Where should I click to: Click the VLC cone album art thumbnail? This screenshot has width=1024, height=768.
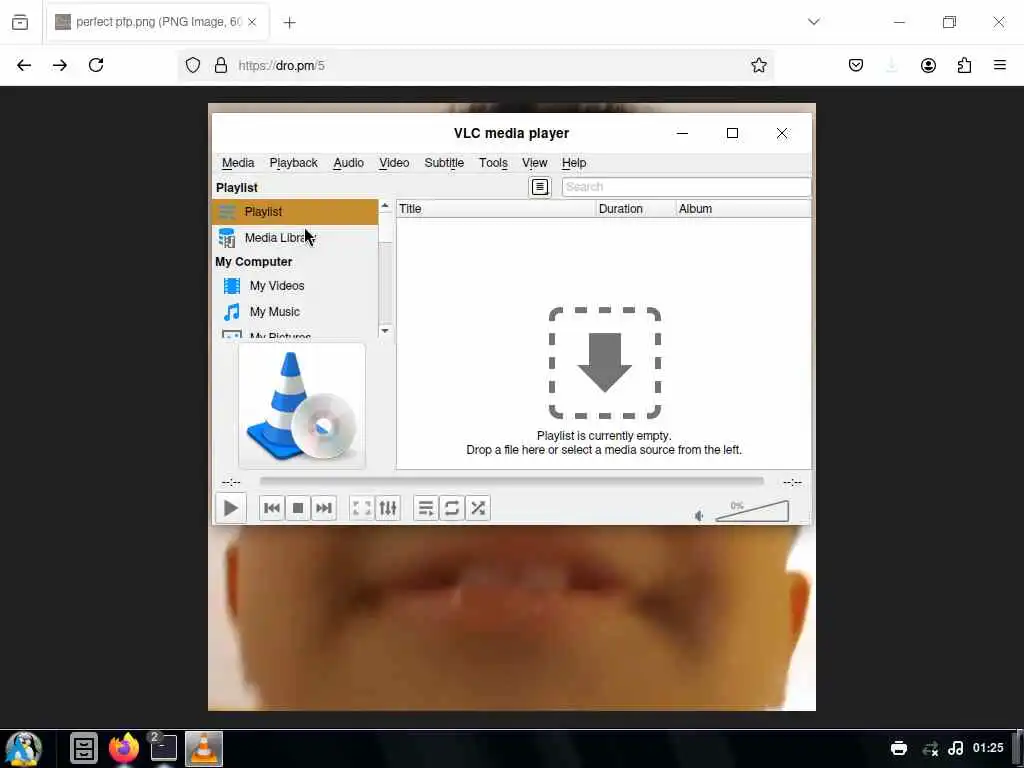click(302, 406)
